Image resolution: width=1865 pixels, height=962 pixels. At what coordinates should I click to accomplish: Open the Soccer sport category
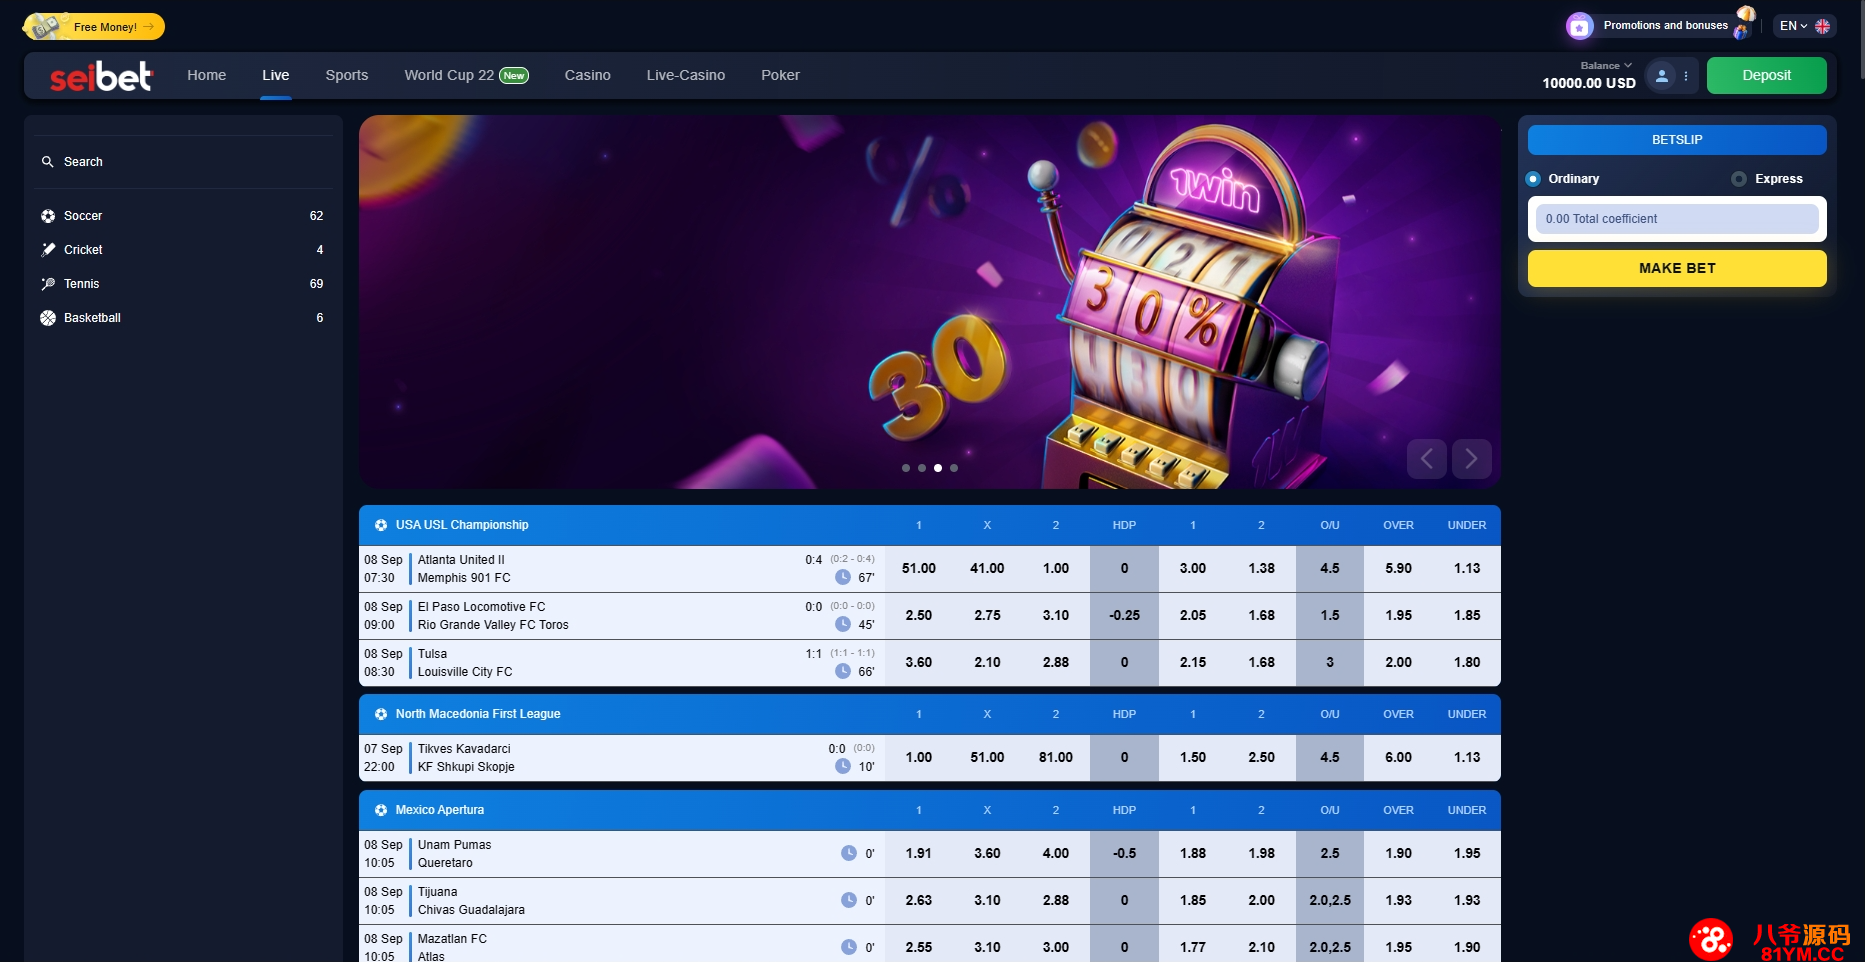pyautogui.click(x=182, y=216)
